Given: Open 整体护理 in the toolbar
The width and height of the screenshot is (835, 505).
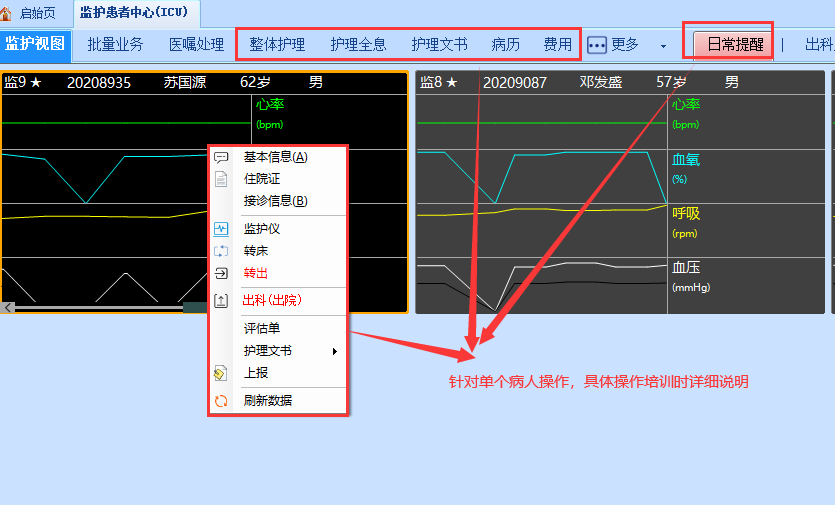Looking at the screenshot, I should (277, 44).
